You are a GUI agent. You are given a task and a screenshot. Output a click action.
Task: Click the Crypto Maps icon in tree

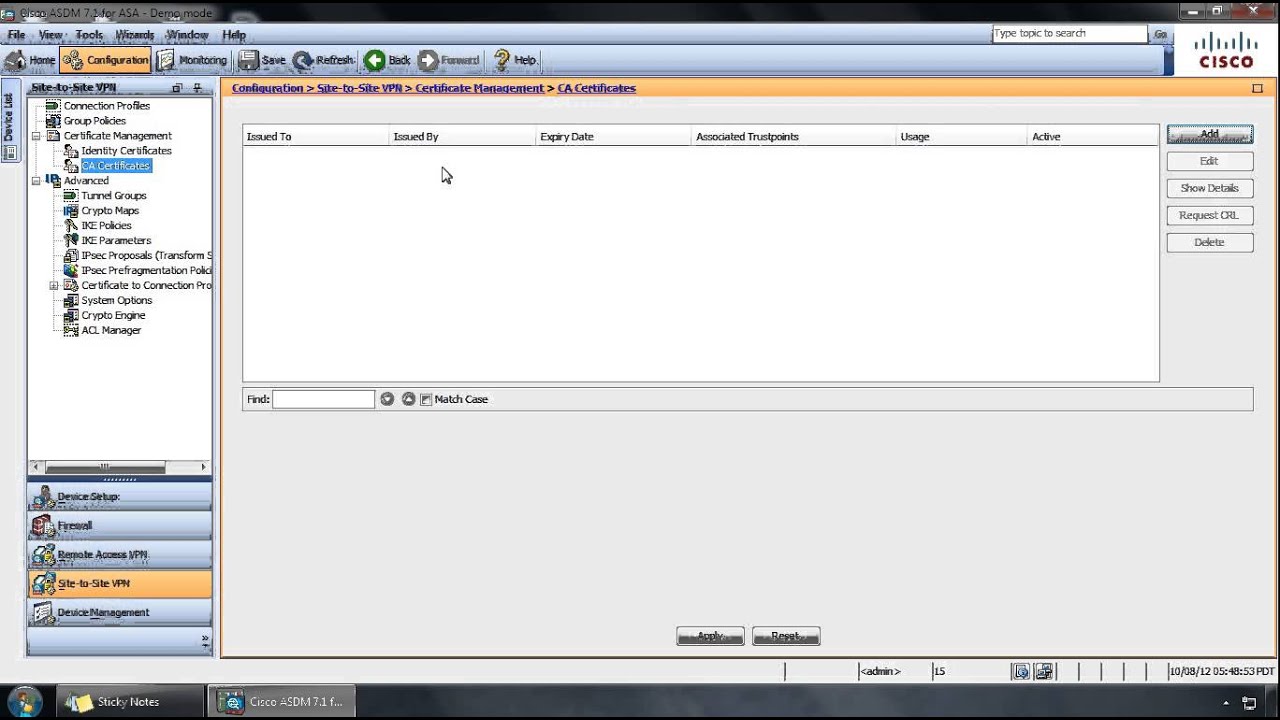pyautogui.click(x=71, y=211)
